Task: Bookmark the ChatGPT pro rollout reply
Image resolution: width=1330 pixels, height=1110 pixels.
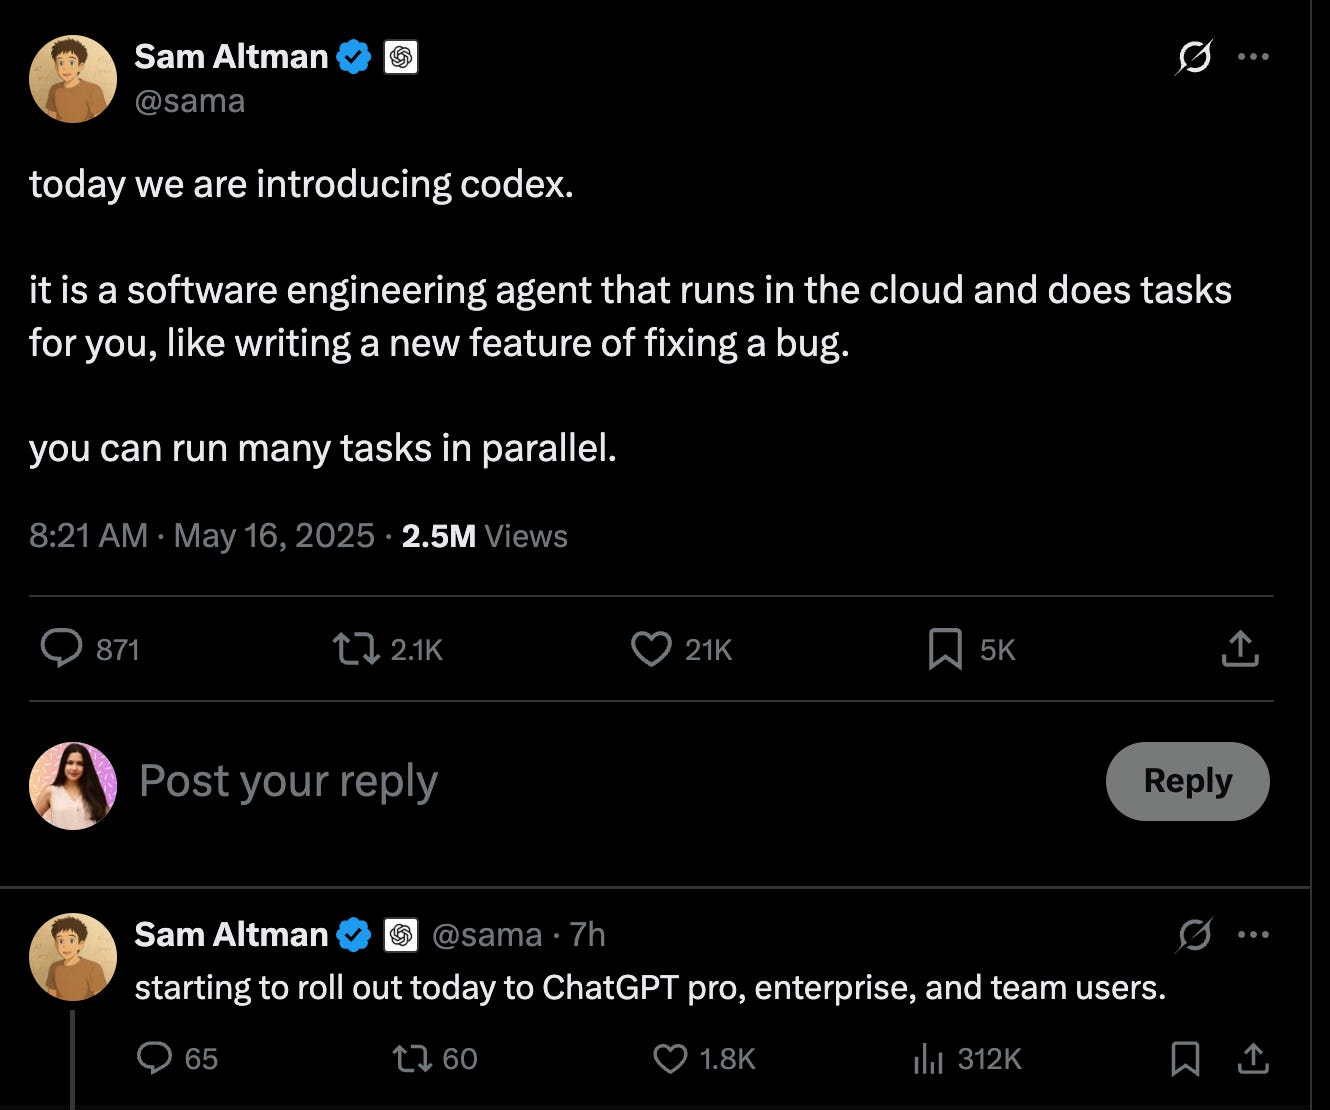Action: (x=1185, y=1058)
